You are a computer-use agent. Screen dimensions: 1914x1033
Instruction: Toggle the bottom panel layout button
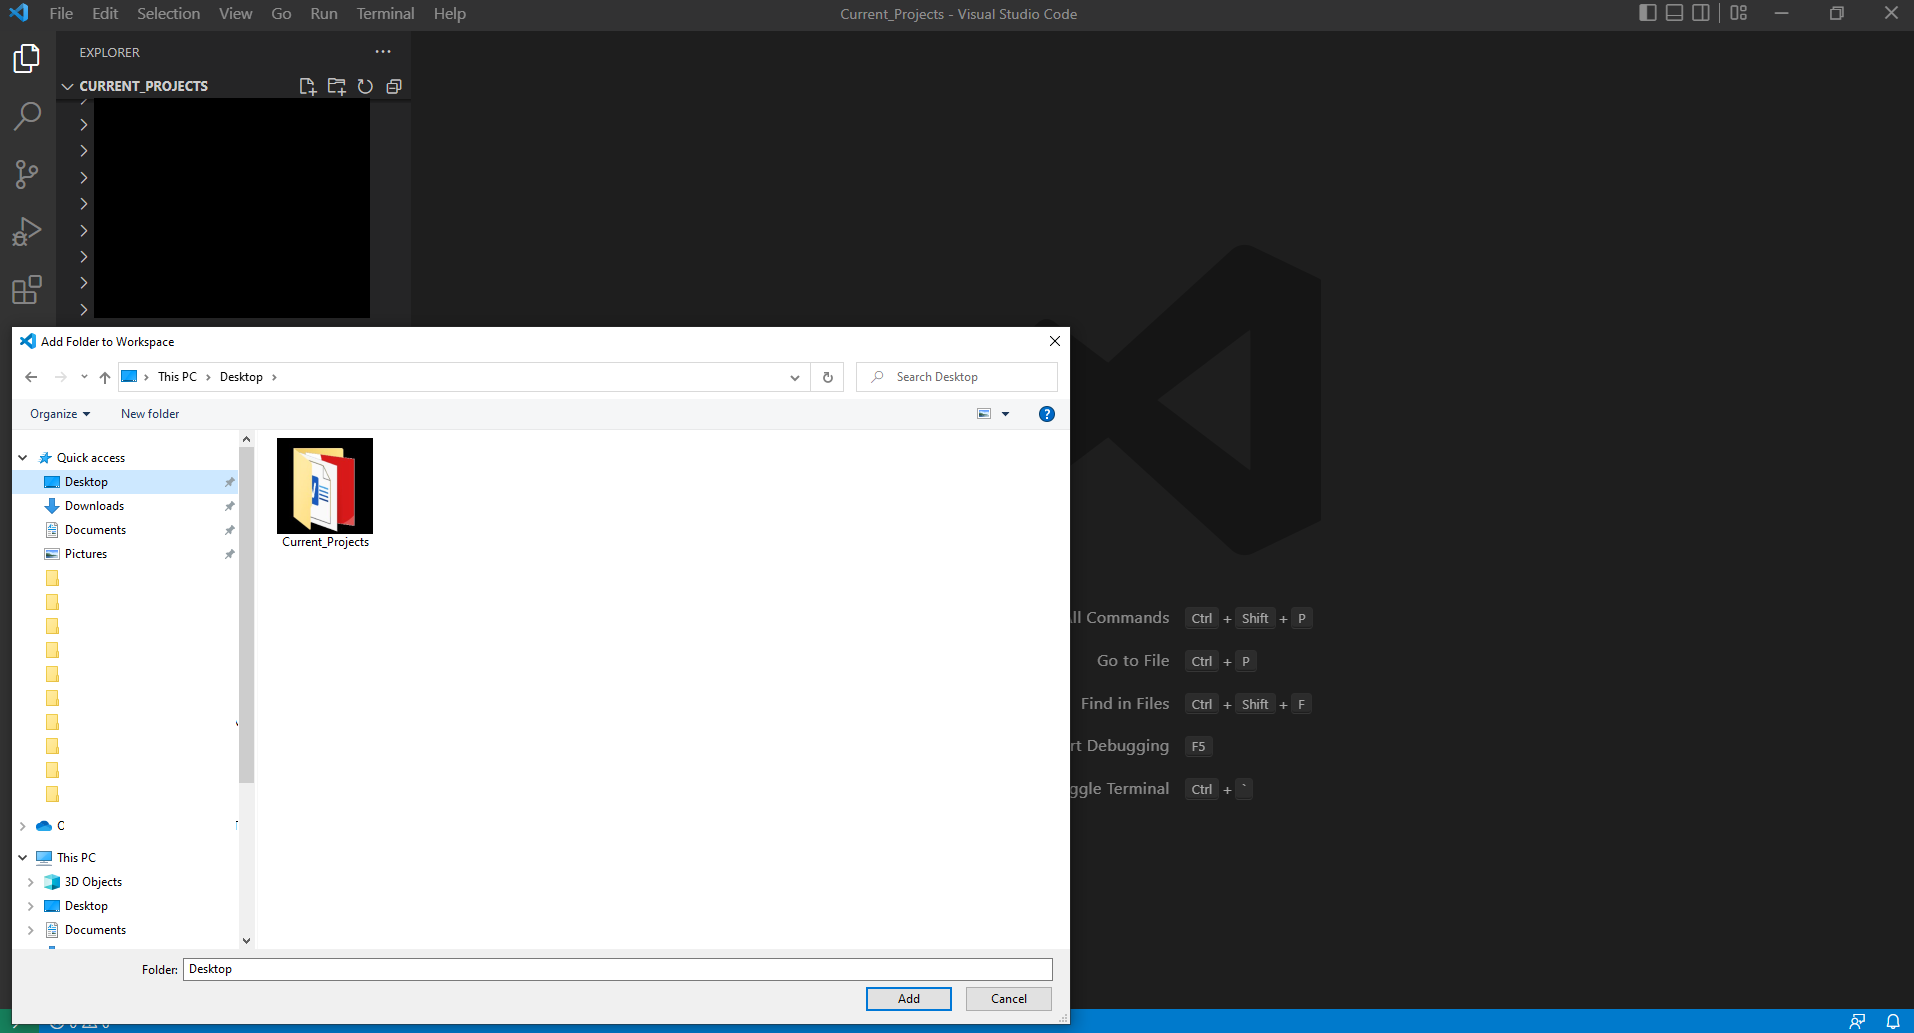tap(1674, 13)
